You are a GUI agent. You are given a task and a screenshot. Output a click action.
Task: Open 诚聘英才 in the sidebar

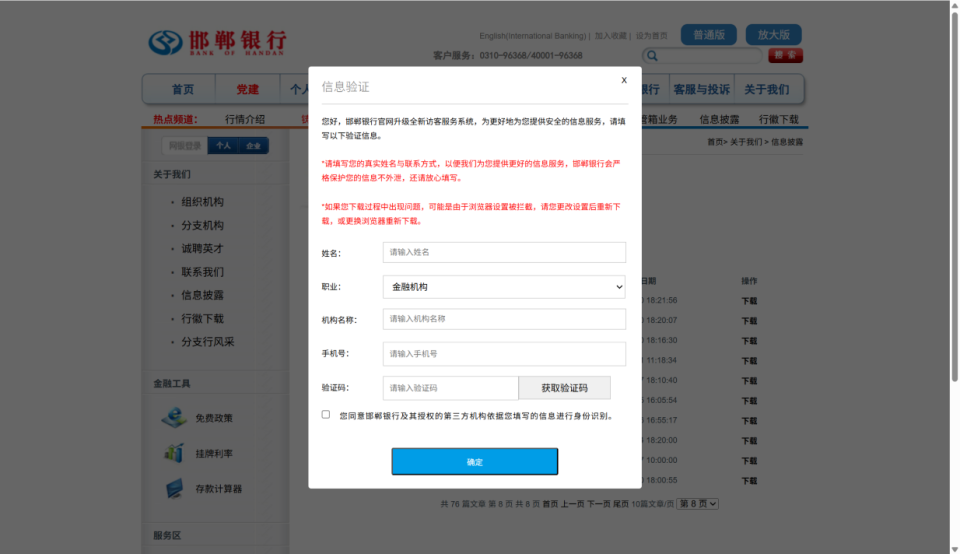(202, 249)
